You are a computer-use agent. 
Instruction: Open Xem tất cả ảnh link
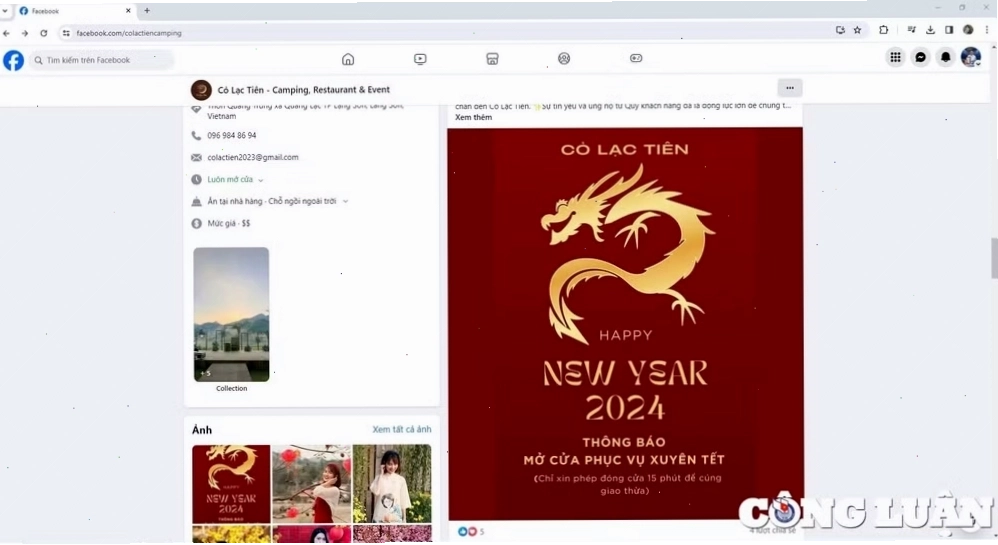pyautogui.click(x=402, y=429)
